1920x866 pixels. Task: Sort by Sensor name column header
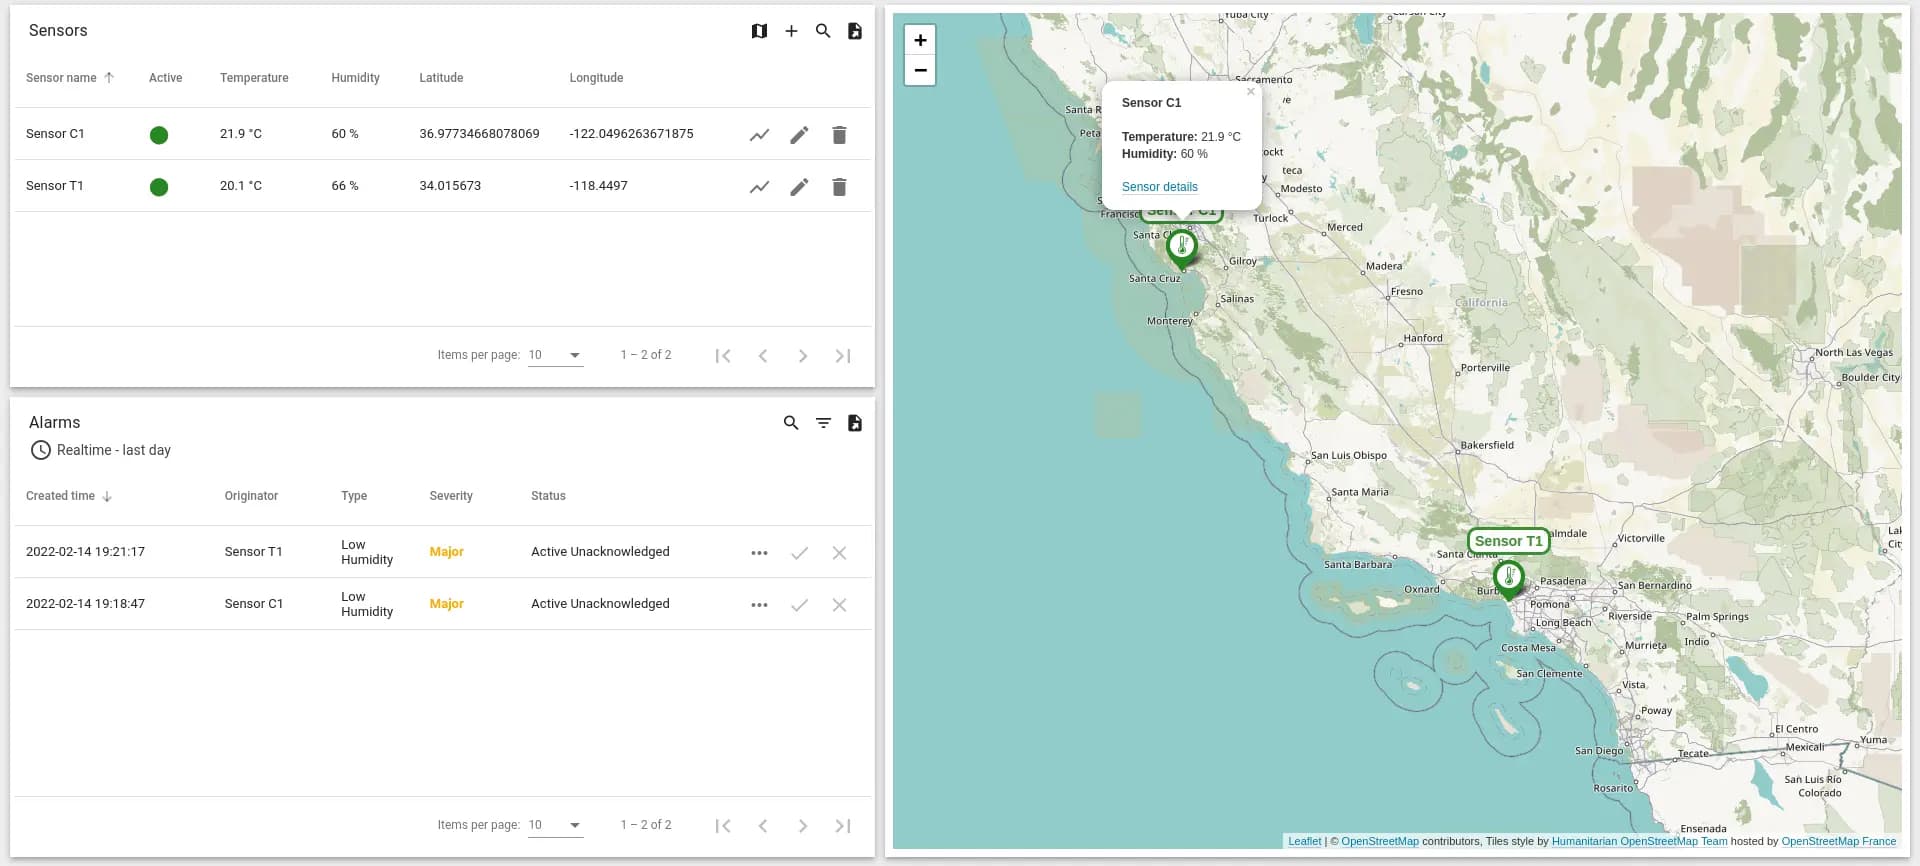(x=62, y=78)
